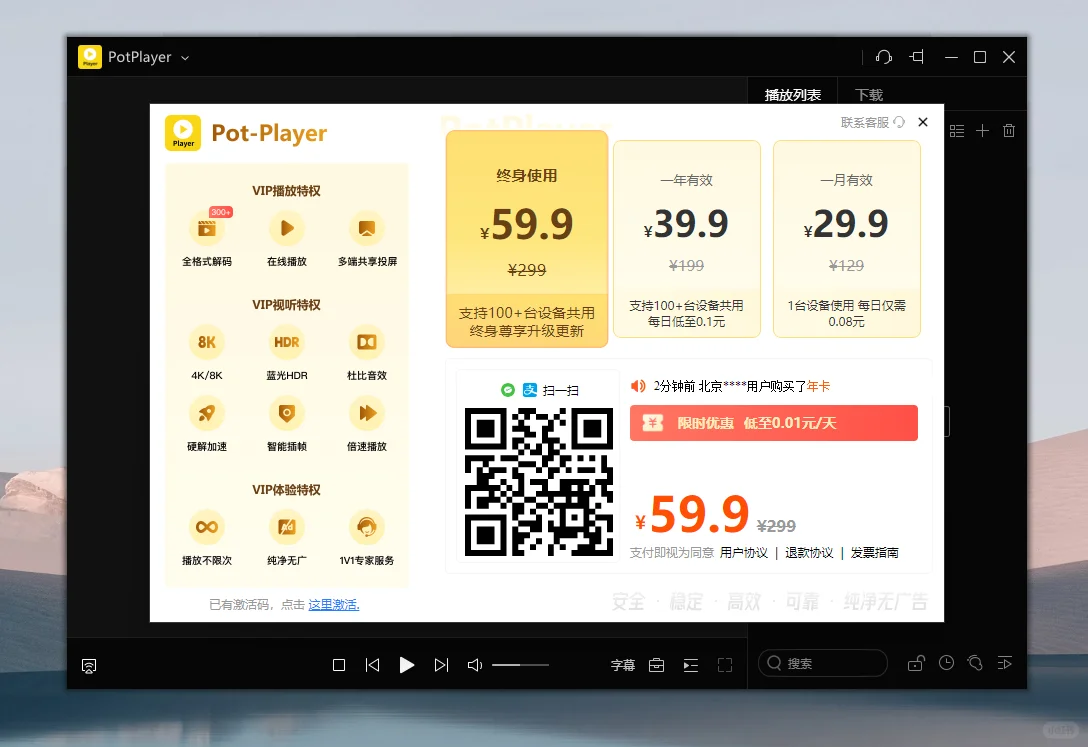Open the 发票指南 link
1088x747 pixels.
click(874, 553)
